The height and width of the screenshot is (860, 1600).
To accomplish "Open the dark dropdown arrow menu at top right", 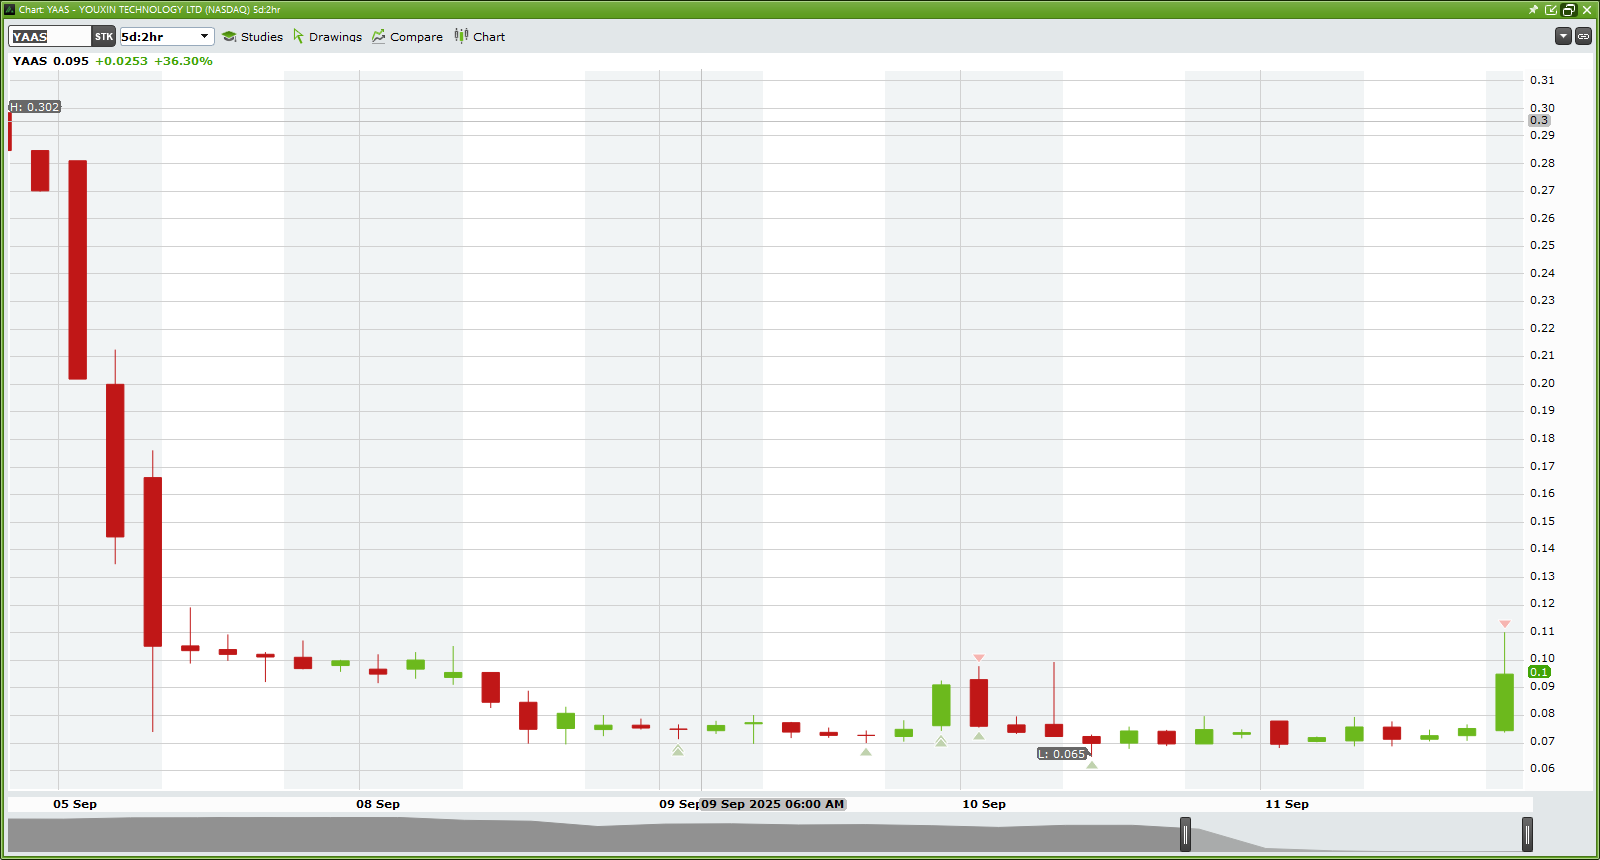I will [x=1563, y=36].
